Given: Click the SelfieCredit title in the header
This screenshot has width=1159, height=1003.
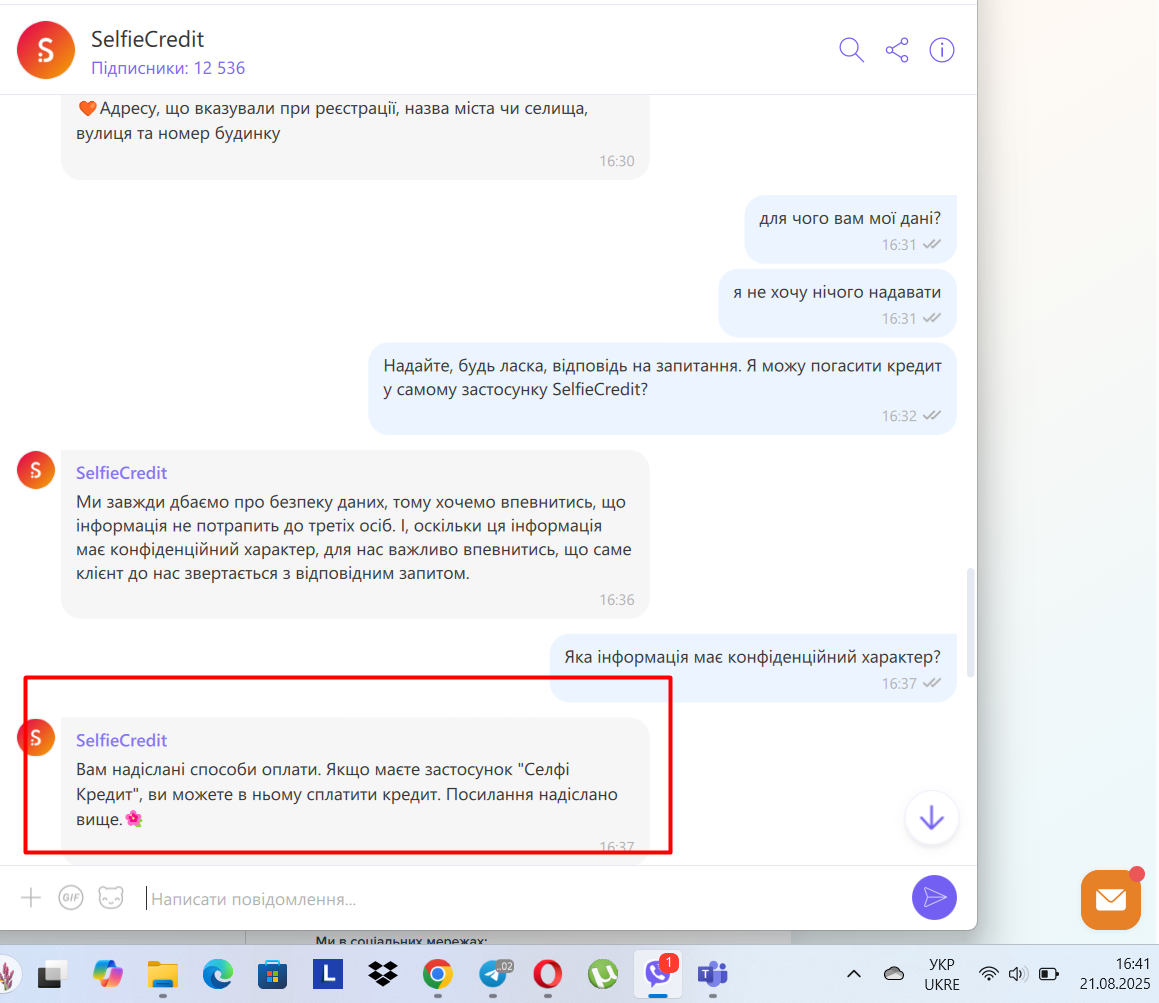Looking at the screenshot, I should 147,39.
